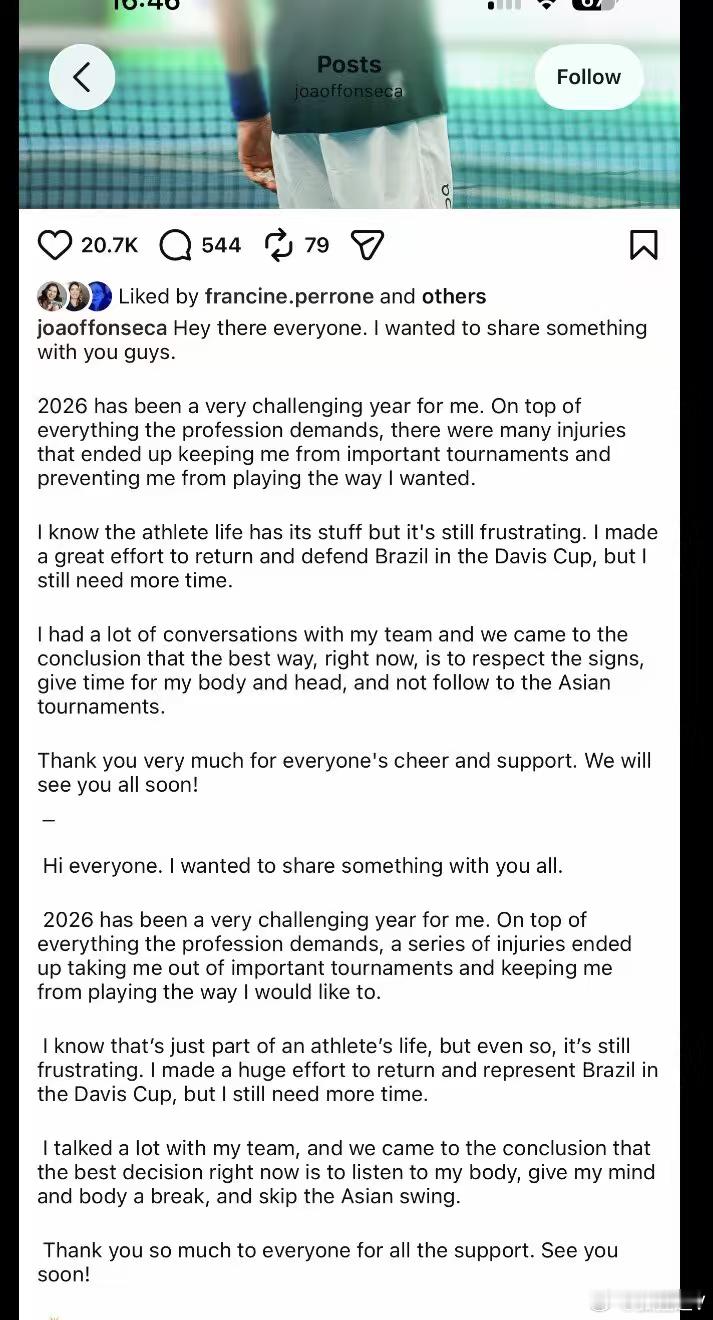
Task: Tap joaoffonseca username under Posts header
Action: [349, 91]
